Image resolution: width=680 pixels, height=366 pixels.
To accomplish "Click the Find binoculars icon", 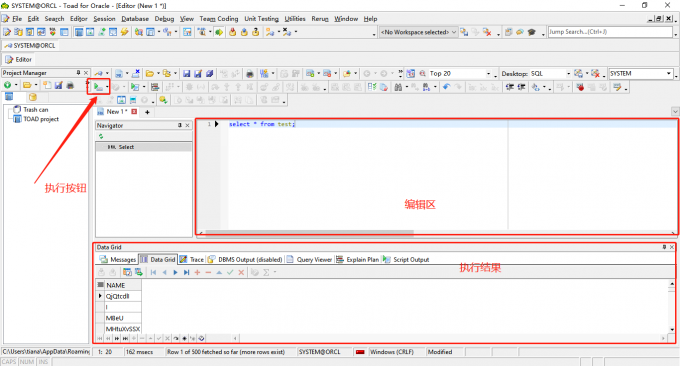I will click(x=398, y=87).
